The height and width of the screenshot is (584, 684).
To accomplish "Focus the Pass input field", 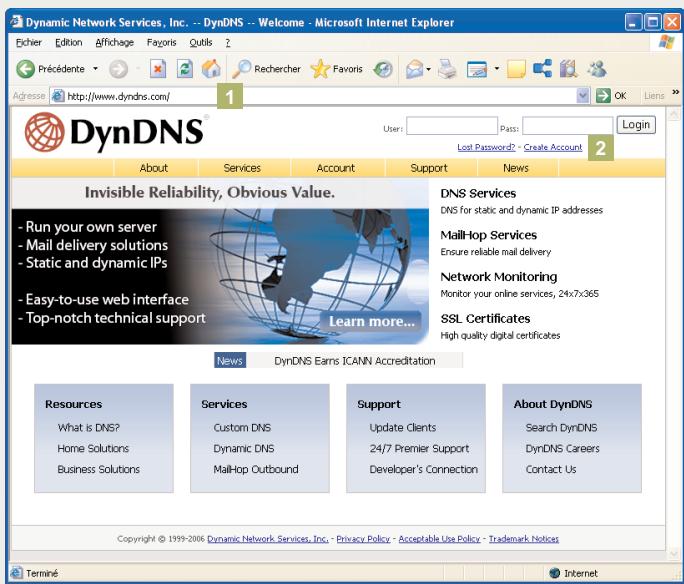I will tap(568, 126).
